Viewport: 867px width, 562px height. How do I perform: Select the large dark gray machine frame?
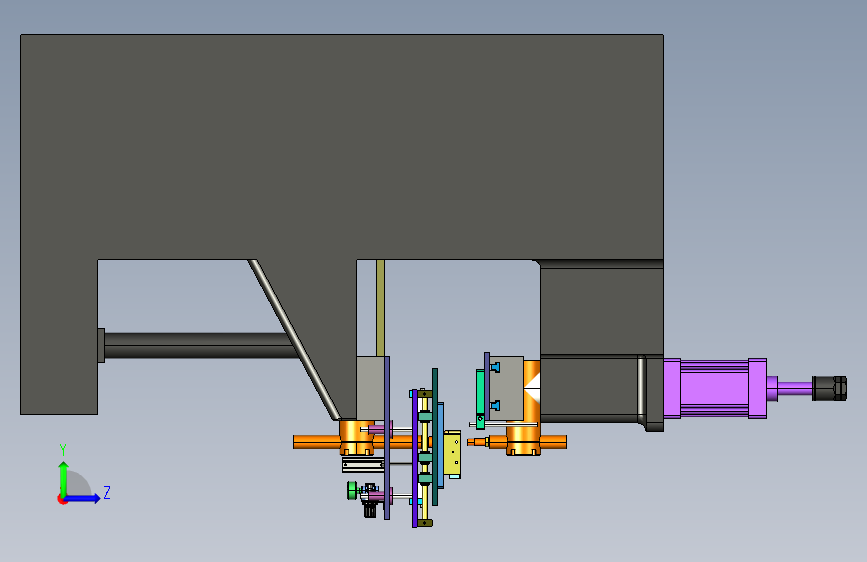(342, 149)
